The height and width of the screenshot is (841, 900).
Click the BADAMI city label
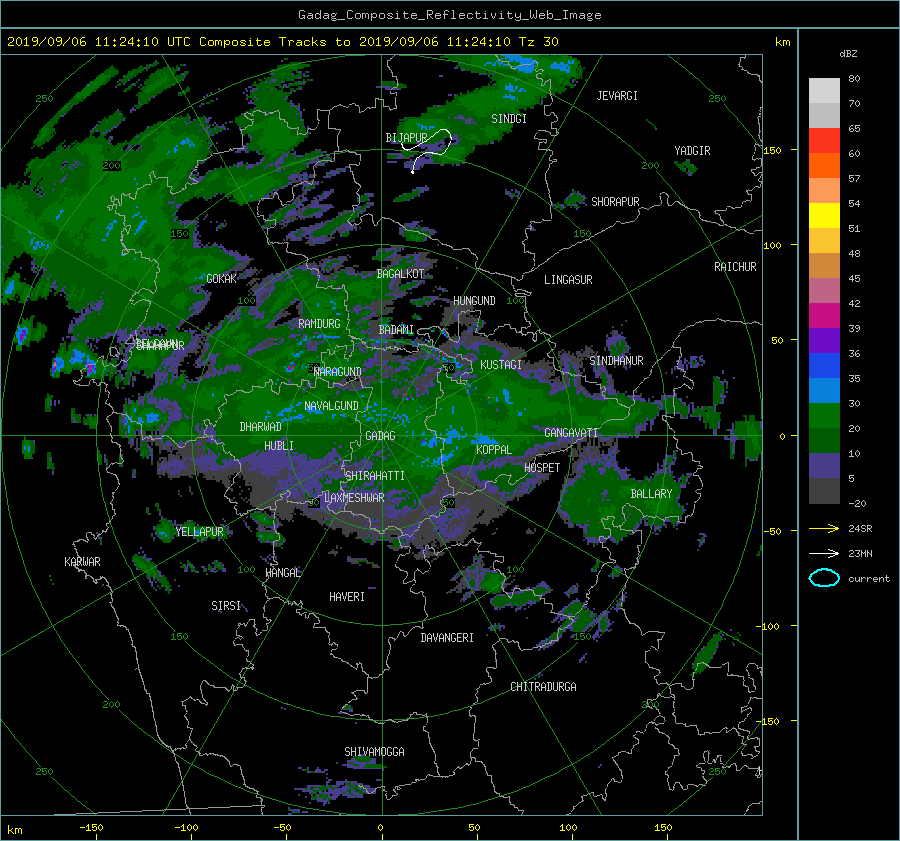point(396,330)
